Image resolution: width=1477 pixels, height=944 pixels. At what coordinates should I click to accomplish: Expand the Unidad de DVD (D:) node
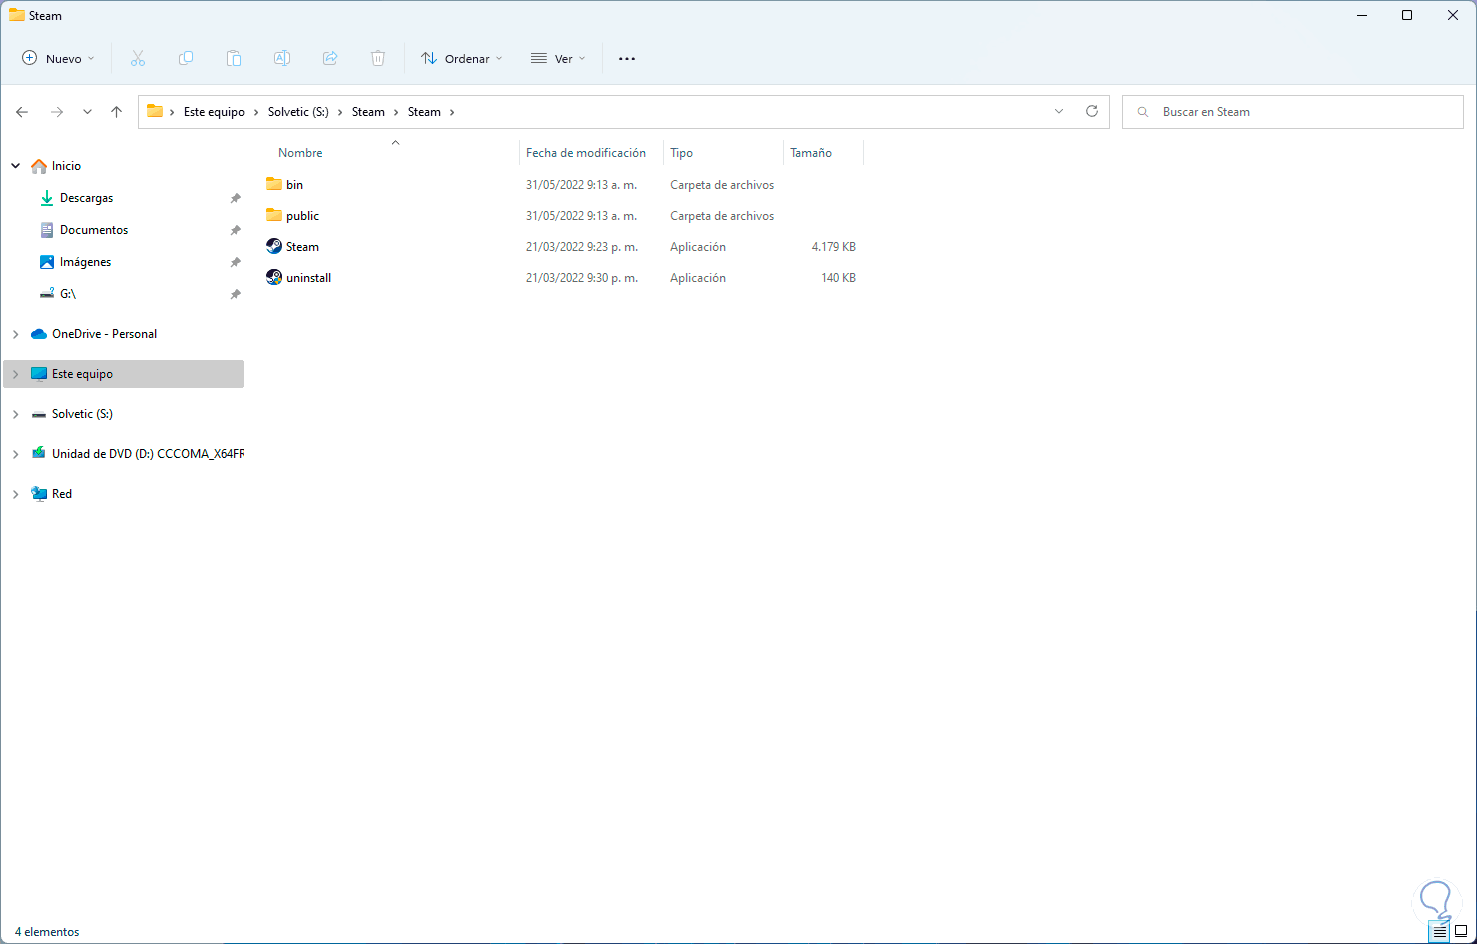[16, 454]
